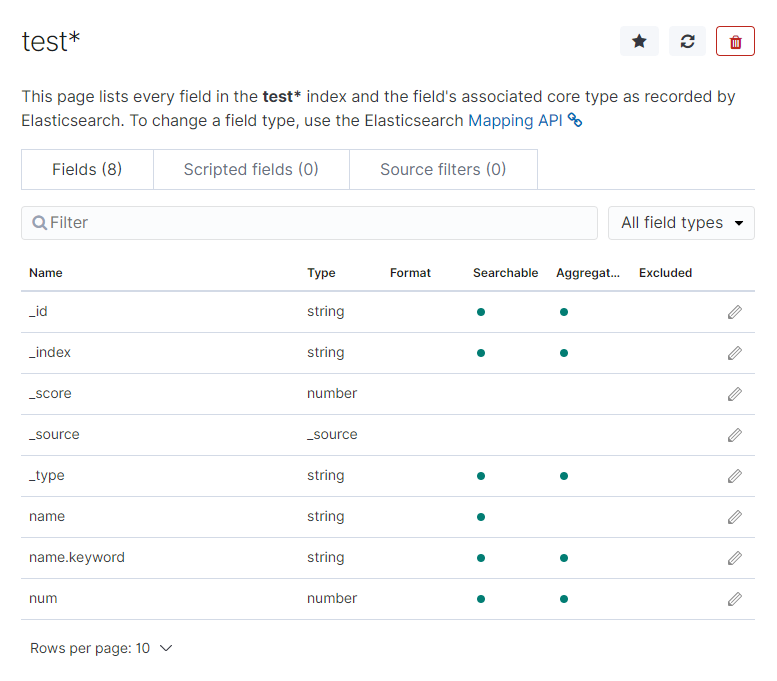
Task: Expand the Rows per page selector
Action: coord(101,648)
